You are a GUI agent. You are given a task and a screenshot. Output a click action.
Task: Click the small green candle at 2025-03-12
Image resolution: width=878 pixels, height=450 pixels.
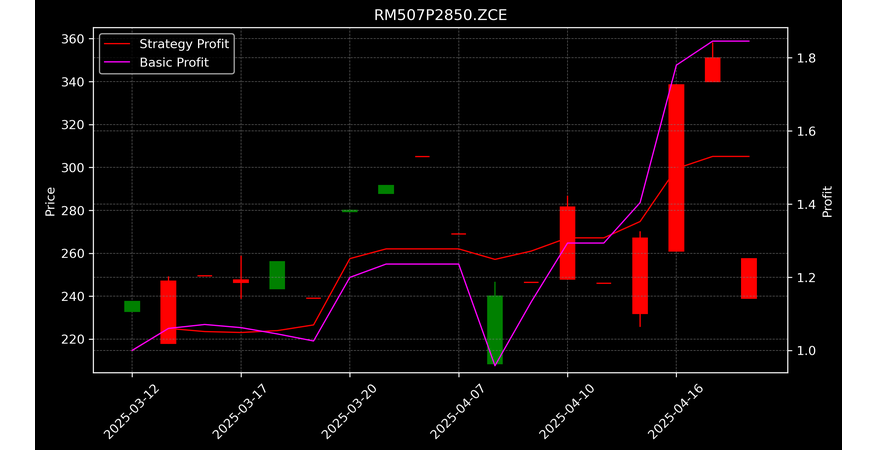tap(132, 306)
